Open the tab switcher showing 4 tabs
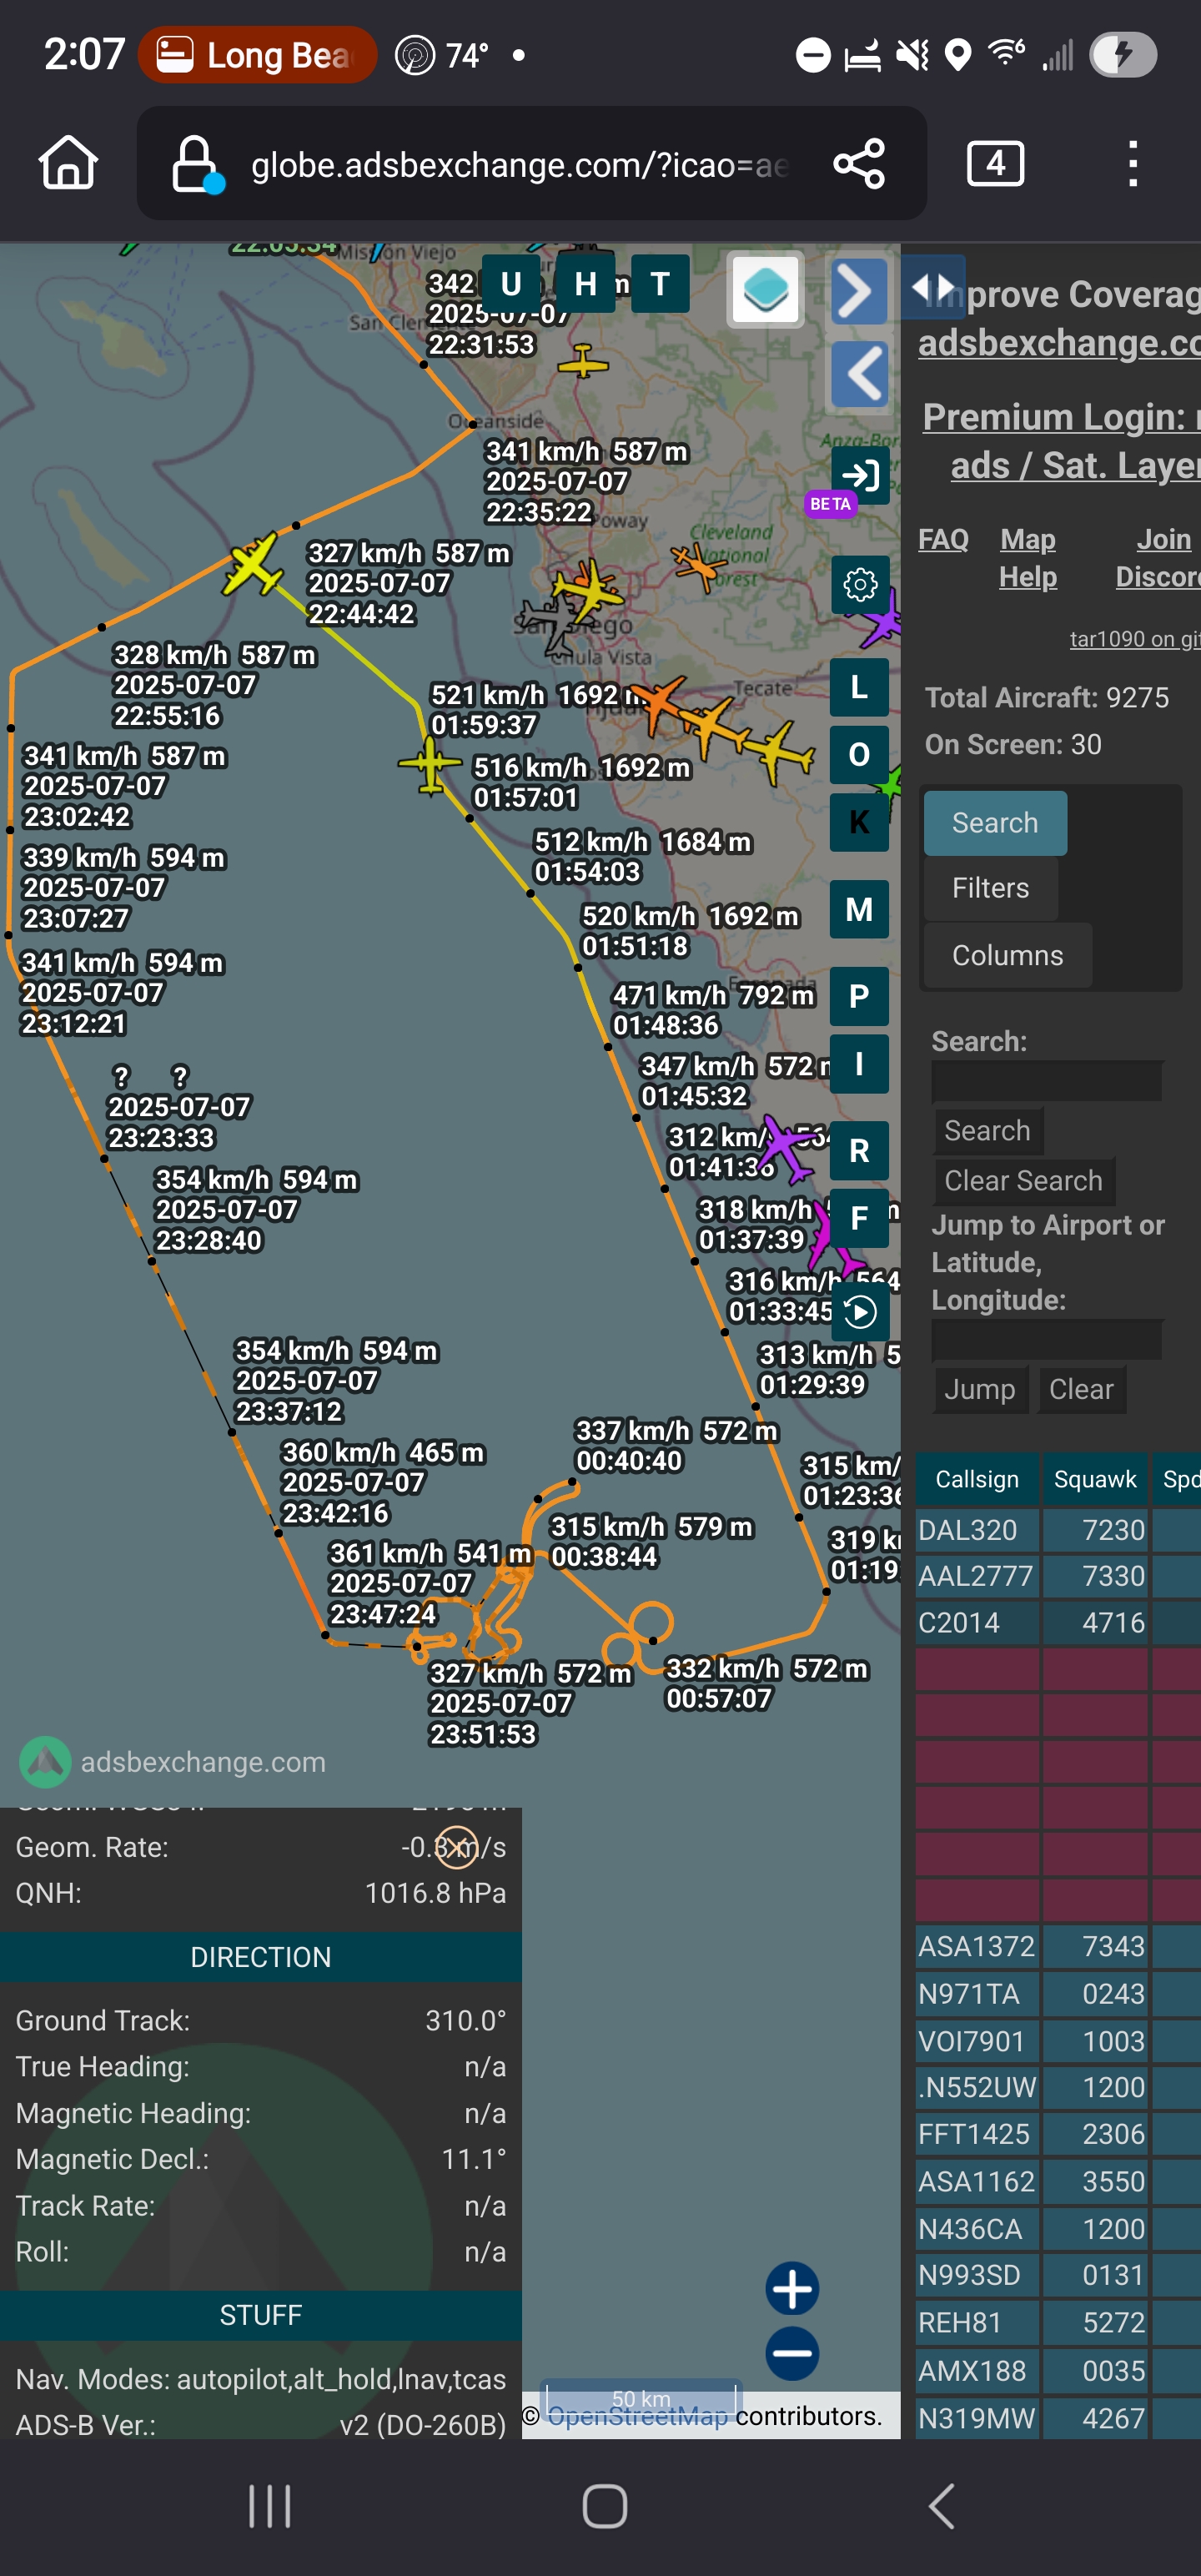This screenshot has height=2576, width=1201. pyautogui.click(x=995, y=163)
